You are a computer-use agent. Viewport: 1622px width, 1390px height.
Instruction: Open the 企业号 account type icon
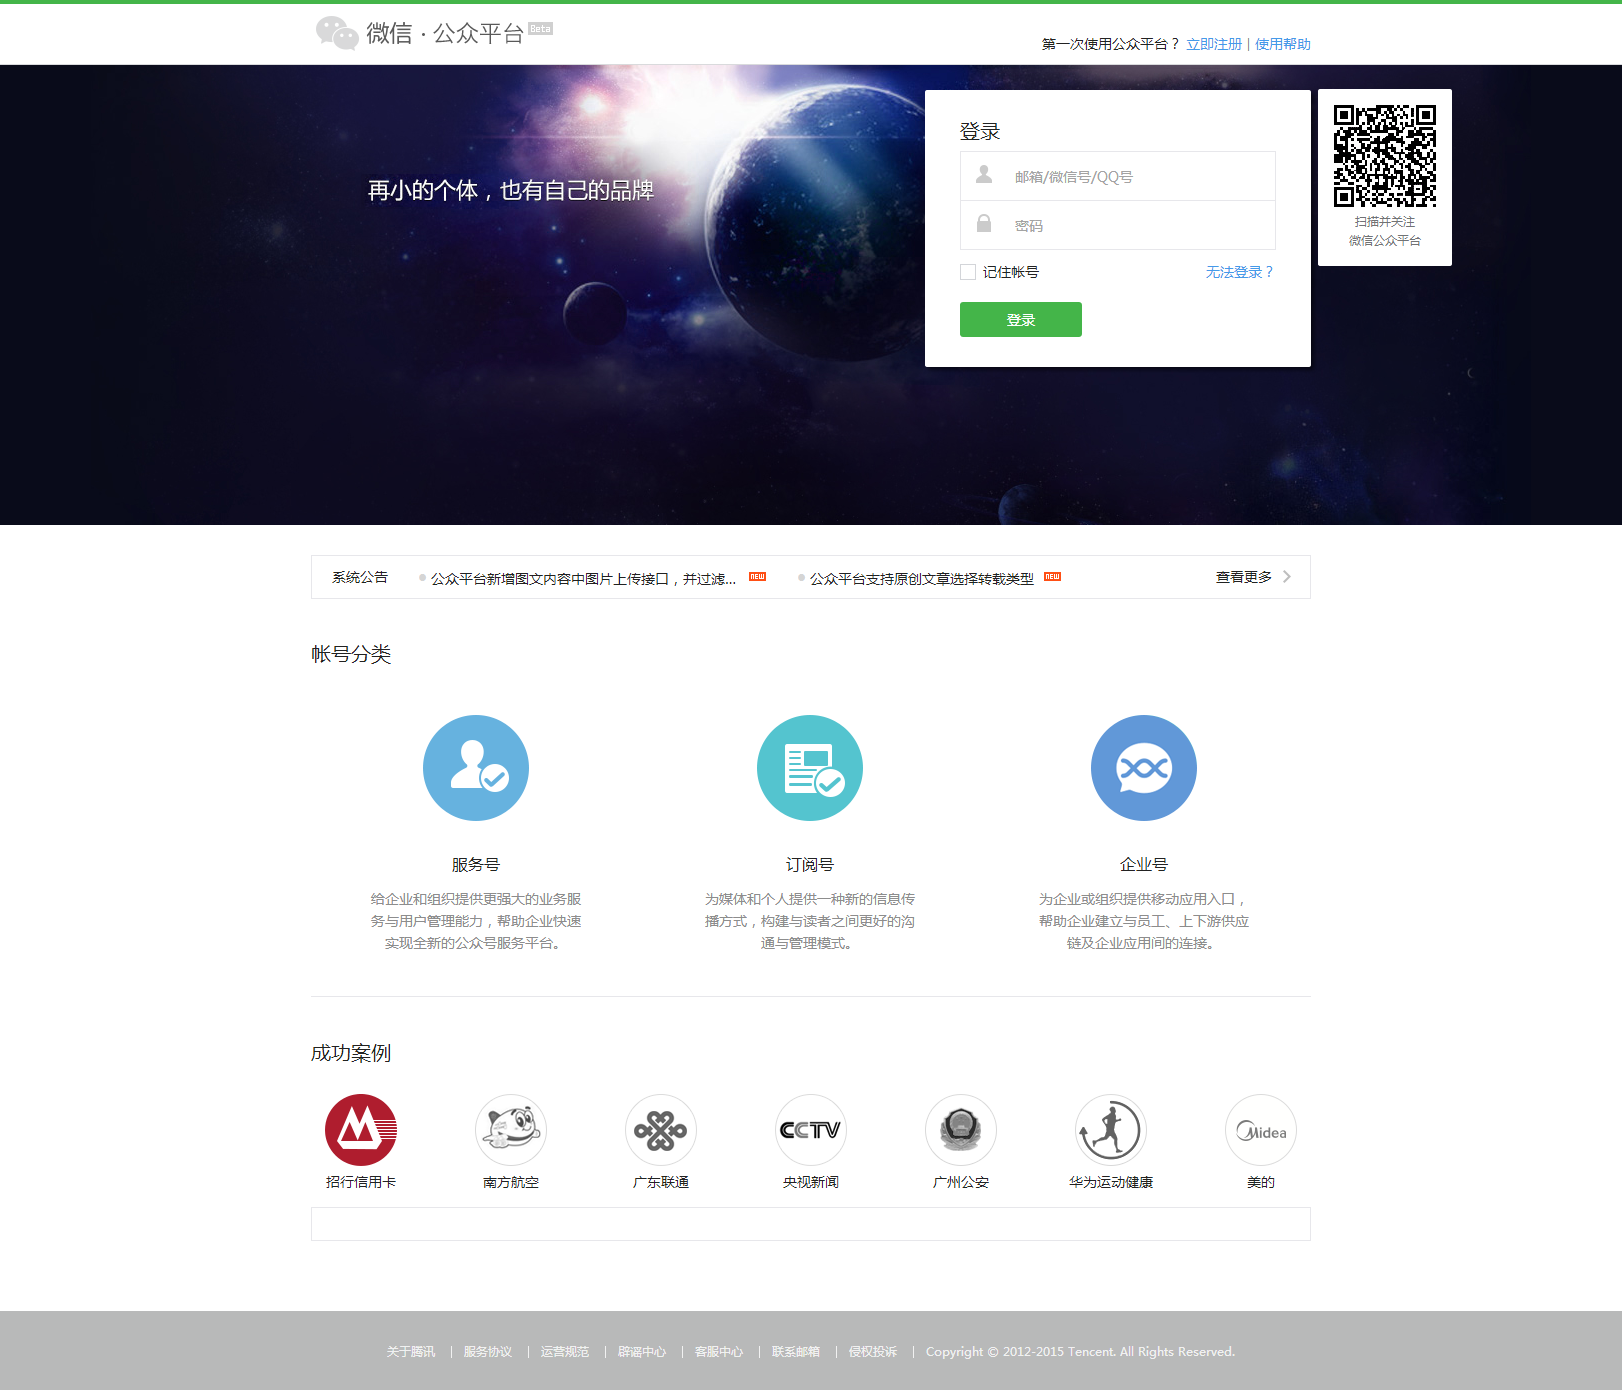1144,768
